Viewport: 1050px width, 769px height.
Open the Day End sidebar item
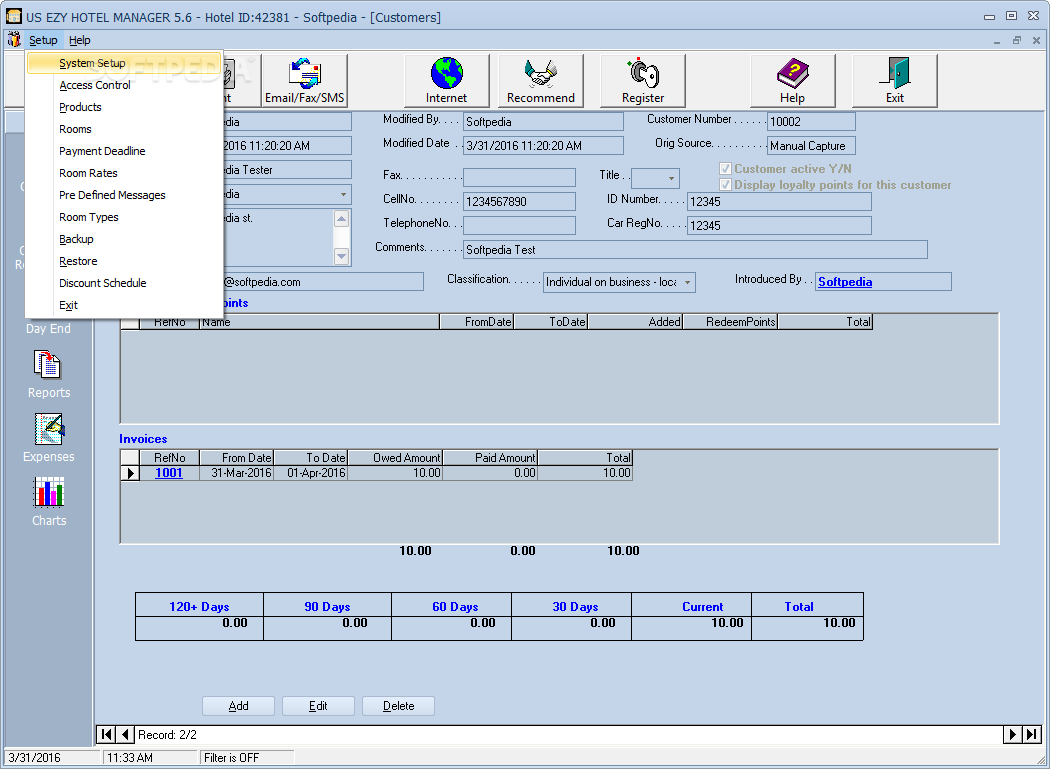(x=48, y=328)
